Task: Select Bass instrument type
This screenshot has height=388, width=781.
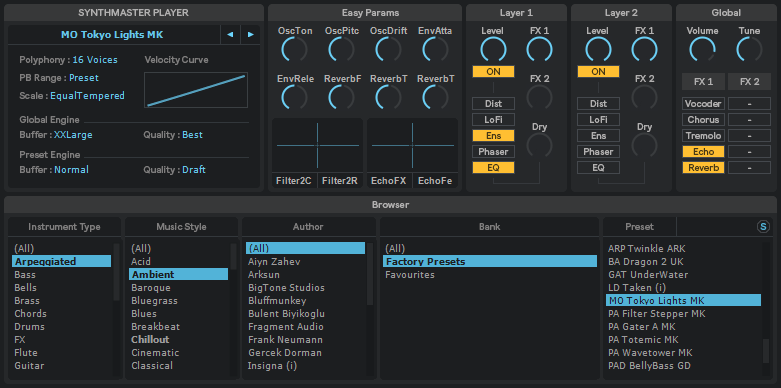Action: point(62,274)
